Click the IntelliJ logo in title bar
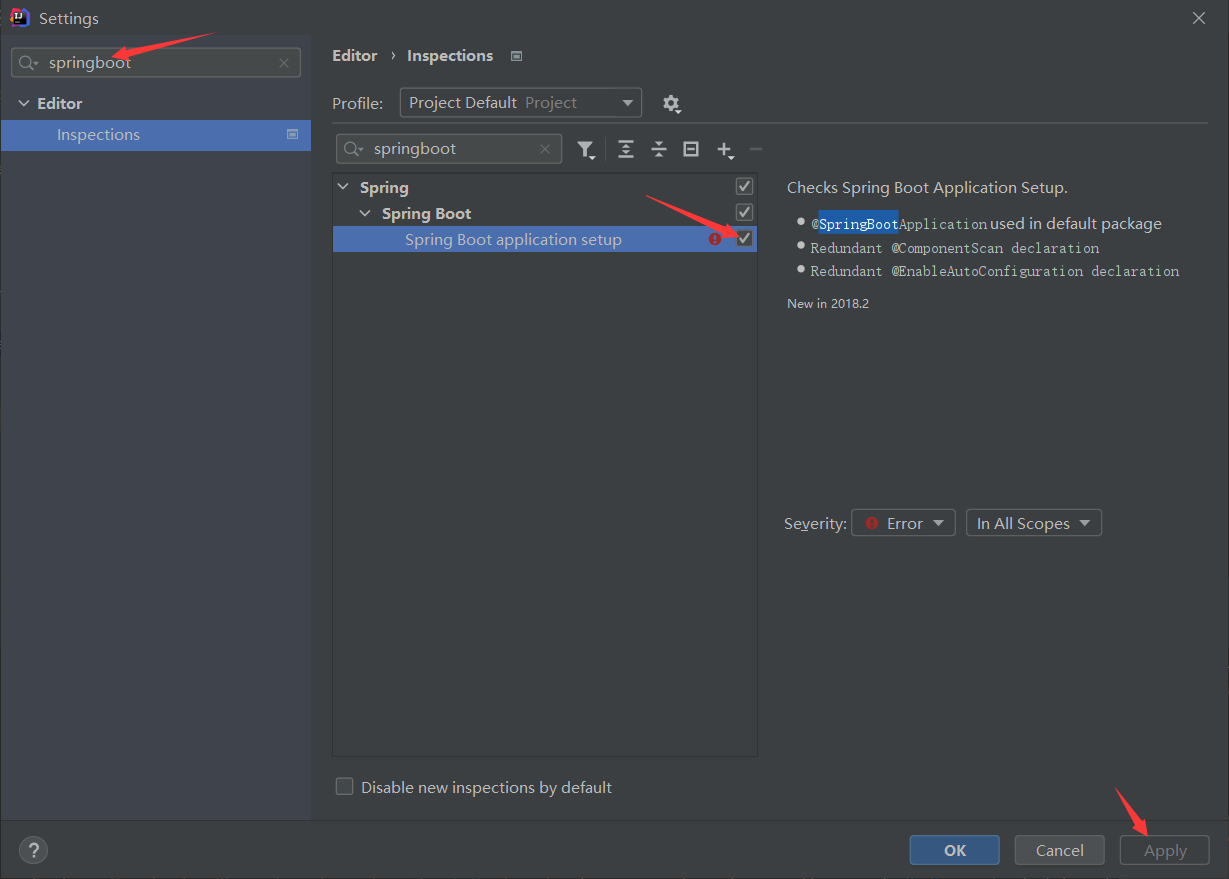The image size is (1229, 879). (19, 17)
